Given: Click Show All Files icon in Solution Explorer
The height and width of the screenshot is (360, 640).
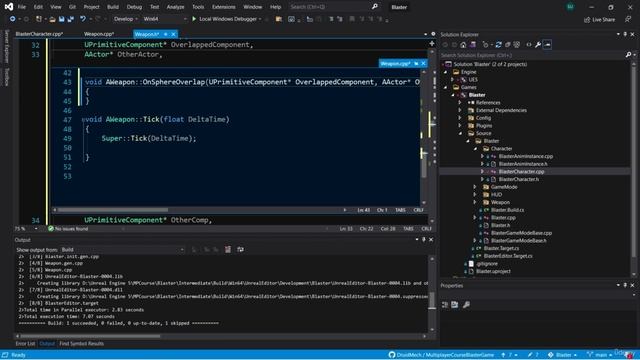Looking at the screenshot, I should pos(517,44).
